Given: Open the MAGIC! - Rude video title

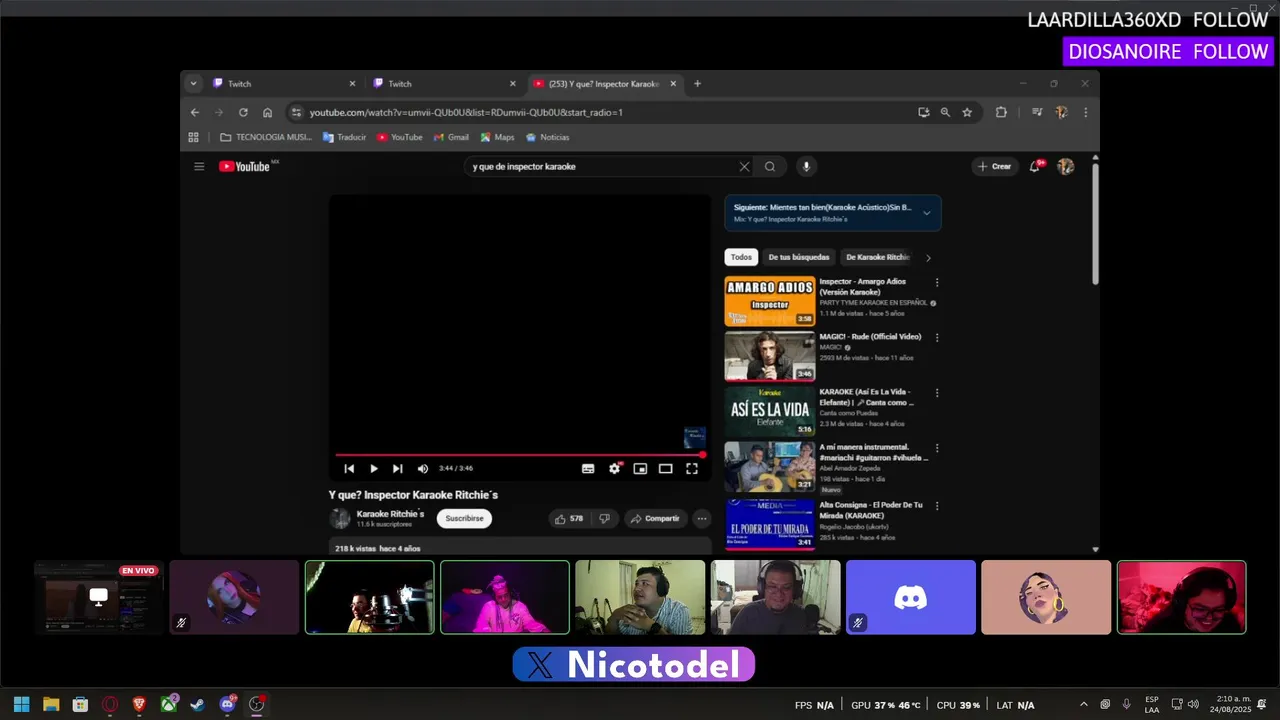Looking at the screenshot, I should [x=870, y=337].
